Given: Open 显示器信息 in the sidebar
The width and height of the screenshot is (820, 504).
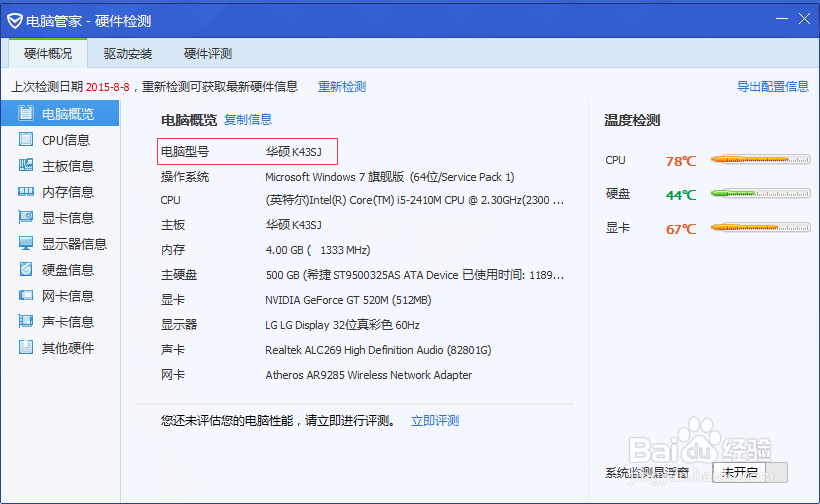Looking at the screenshot, I should pyautogui.click(x=60, y=244).
